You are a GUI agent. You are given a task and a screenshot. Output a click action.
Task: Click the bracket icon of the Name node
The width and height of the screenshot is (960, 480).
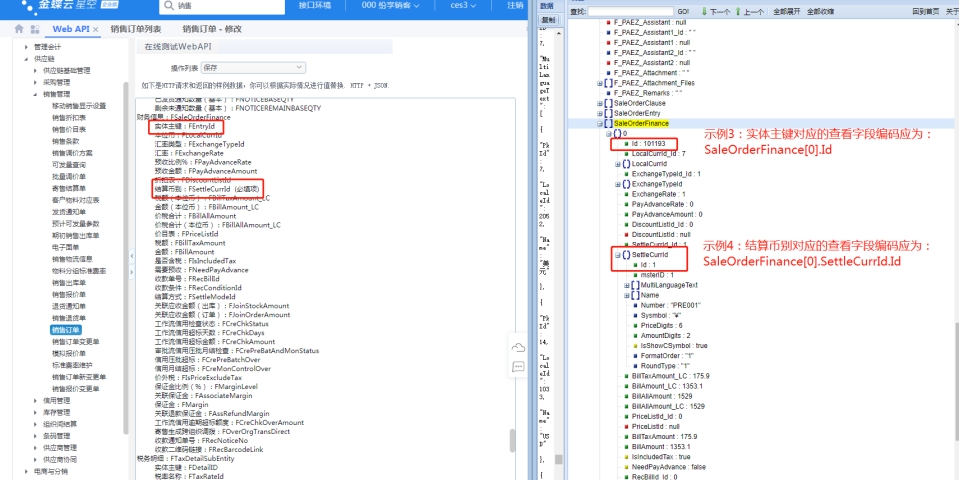pos(636,295)
